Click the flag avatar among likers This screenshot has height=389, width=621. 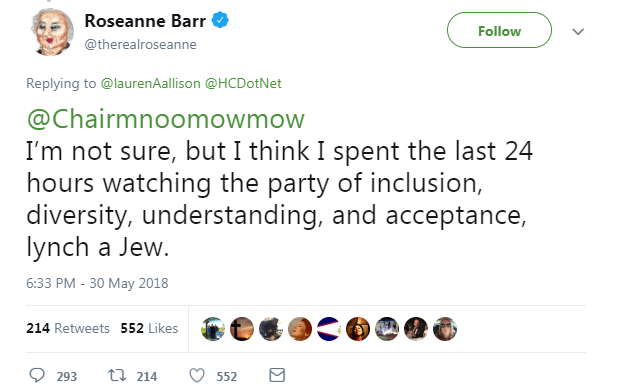(x=329, y=329)
